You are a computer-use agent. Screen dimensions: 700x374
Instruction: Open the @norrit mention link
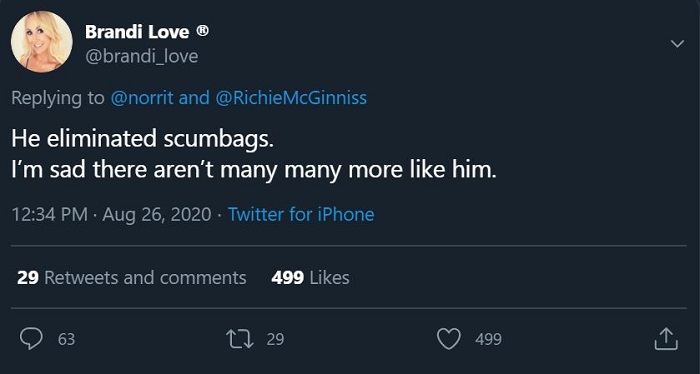142,98
